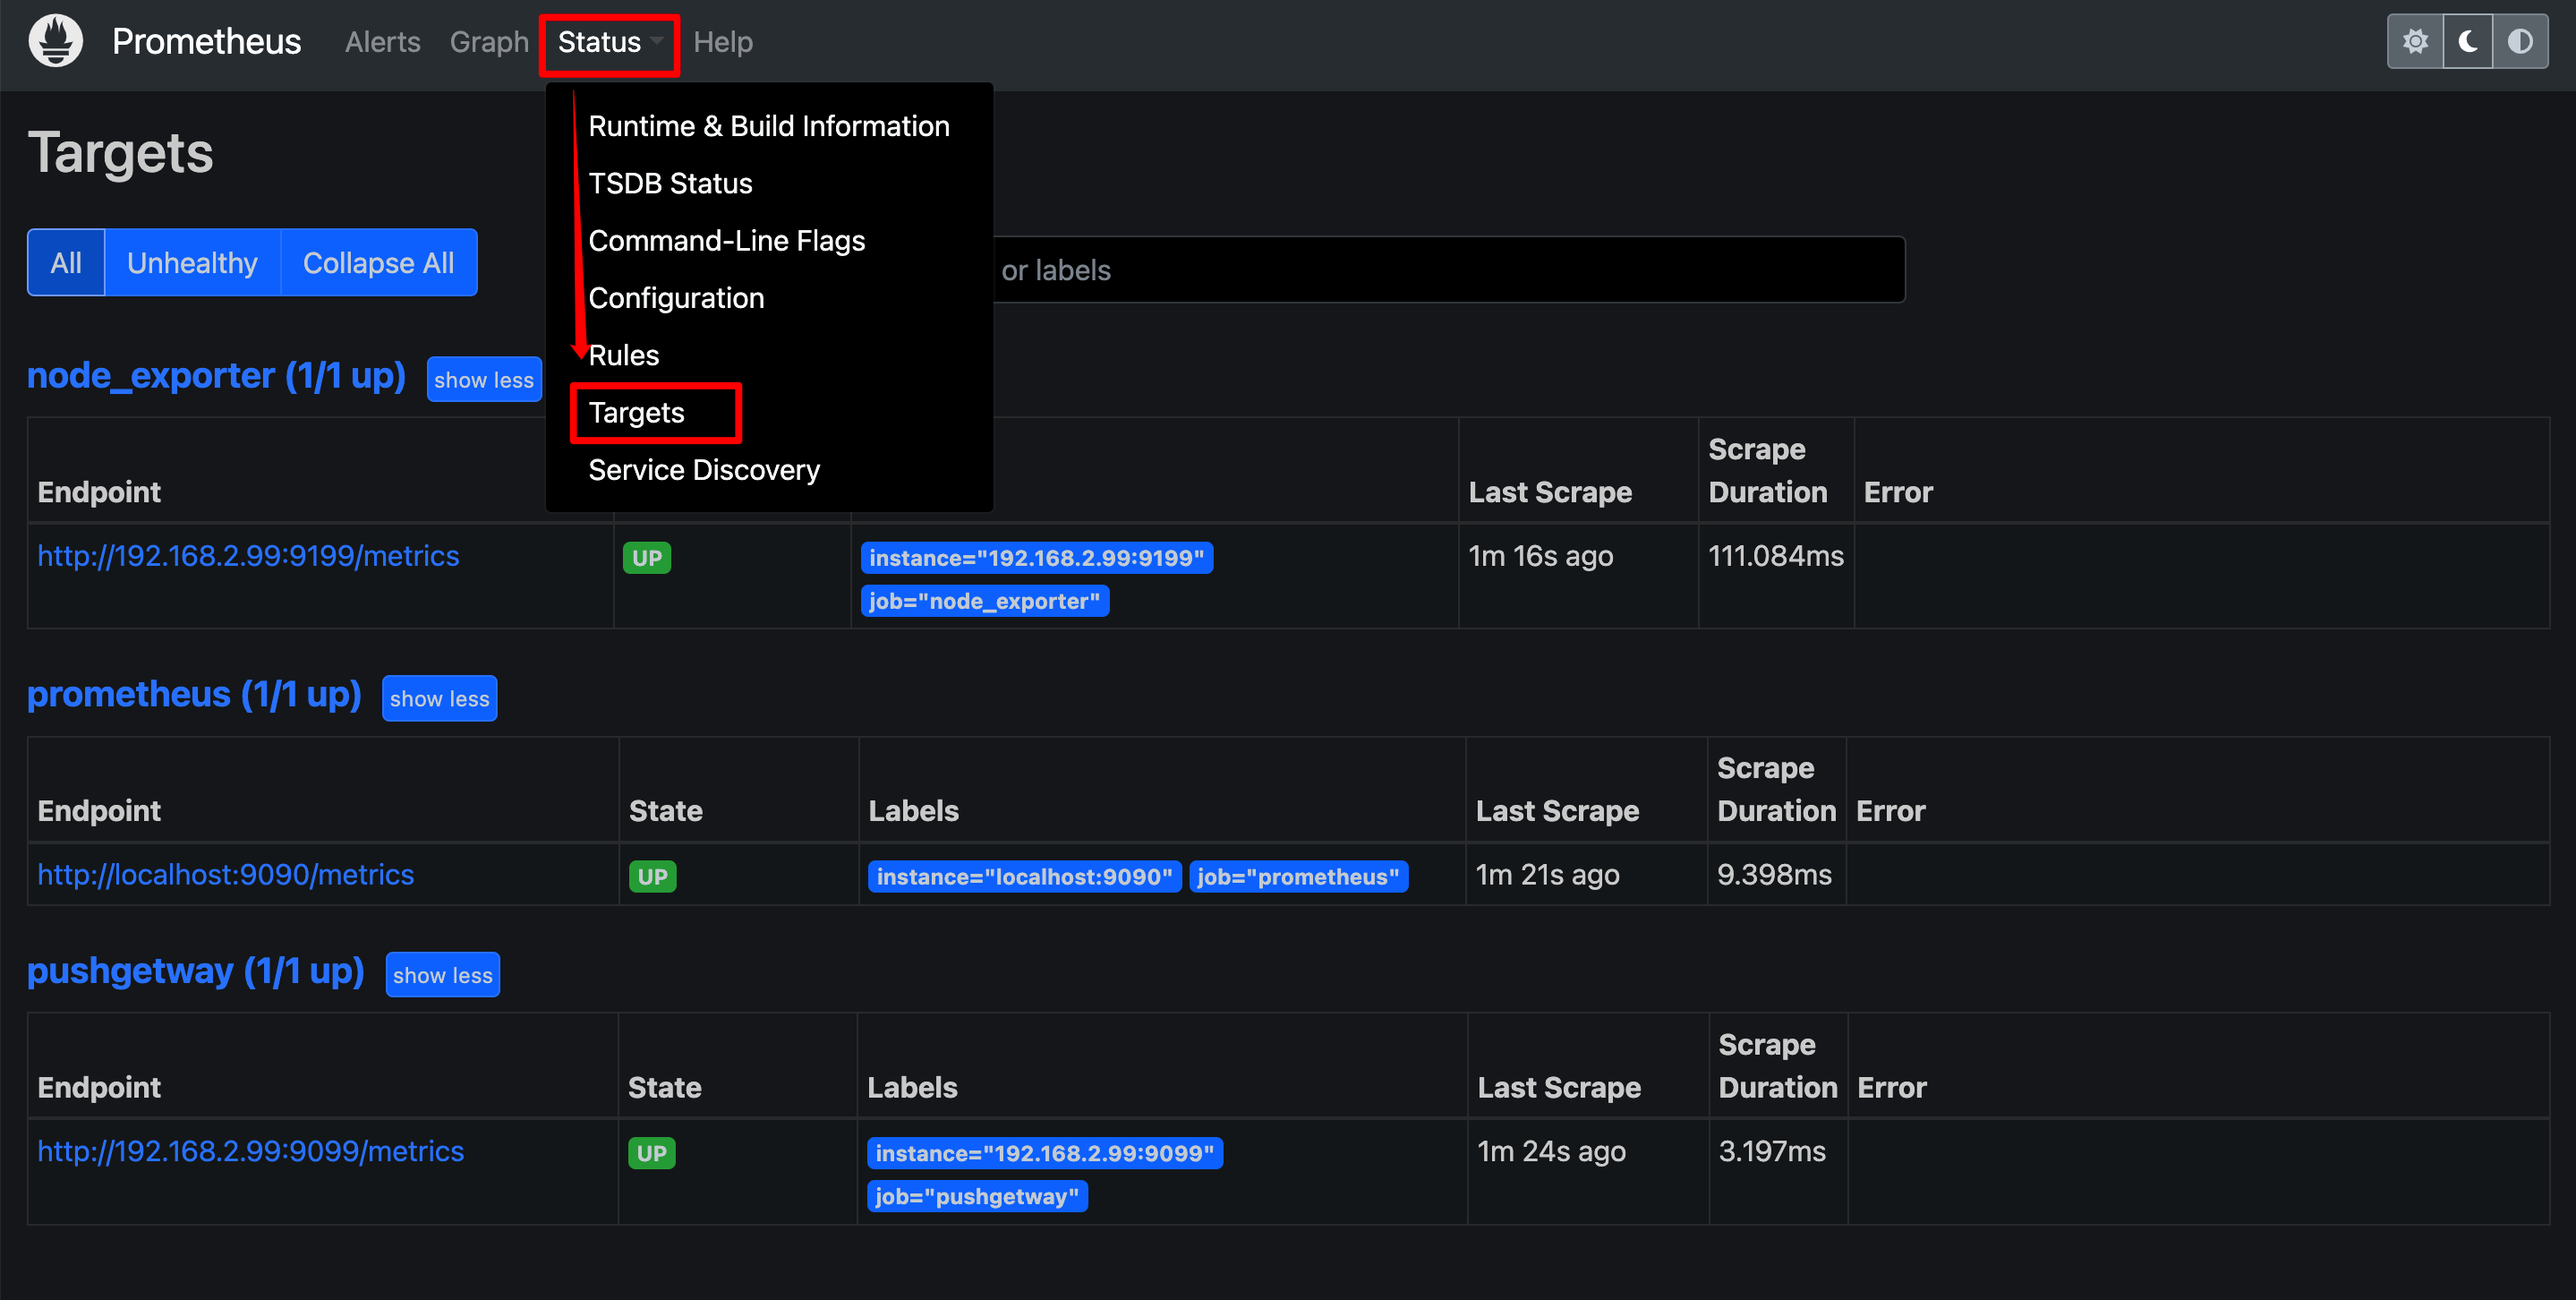This screenshot has height=1300, width=2576.
Task: Choose TSDB Status from the menu
Action: pyautogui.click(x=670, y=183)
